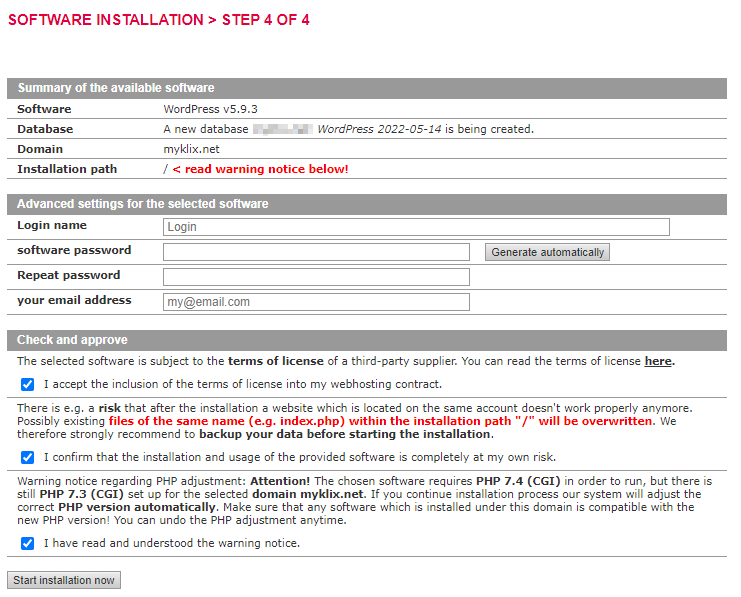741x597 pixels.
Task: Focus the software password field
Action: point(316,252)
